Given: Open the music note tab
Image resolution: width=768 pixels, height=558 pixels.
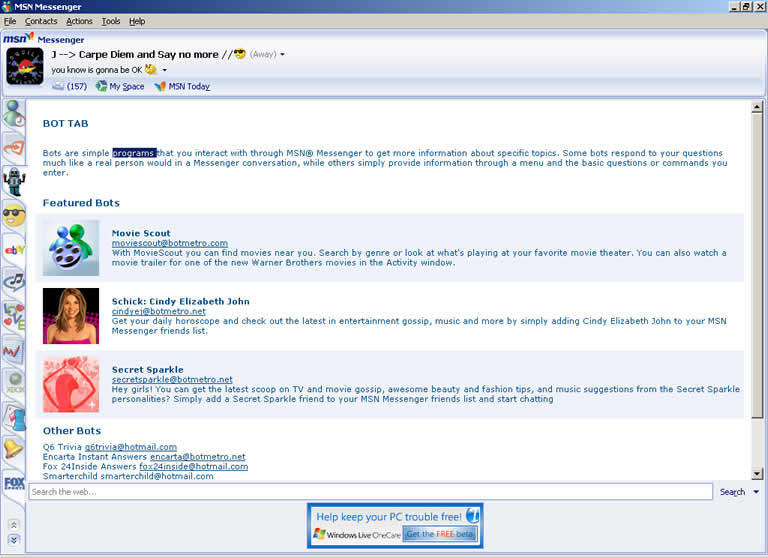Looking at the screenshot, I should click(14, 282).
